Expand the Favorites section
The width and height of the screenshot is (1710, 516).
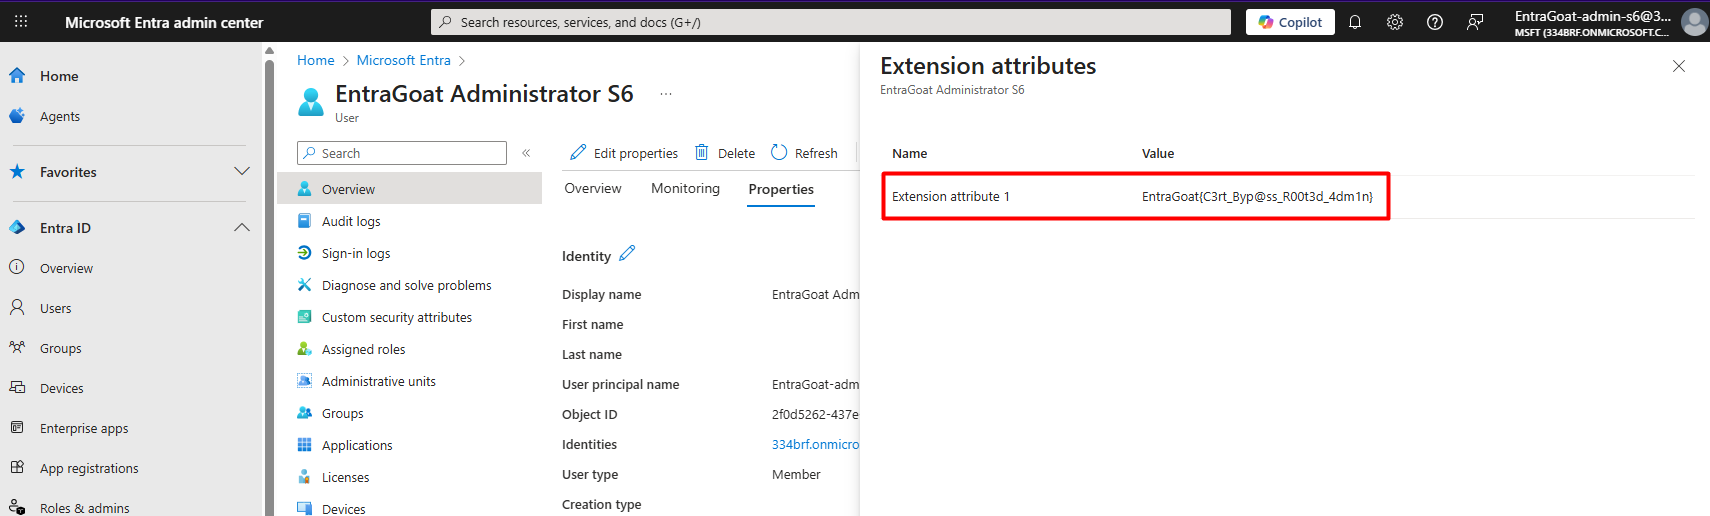(x=242, y=172)
